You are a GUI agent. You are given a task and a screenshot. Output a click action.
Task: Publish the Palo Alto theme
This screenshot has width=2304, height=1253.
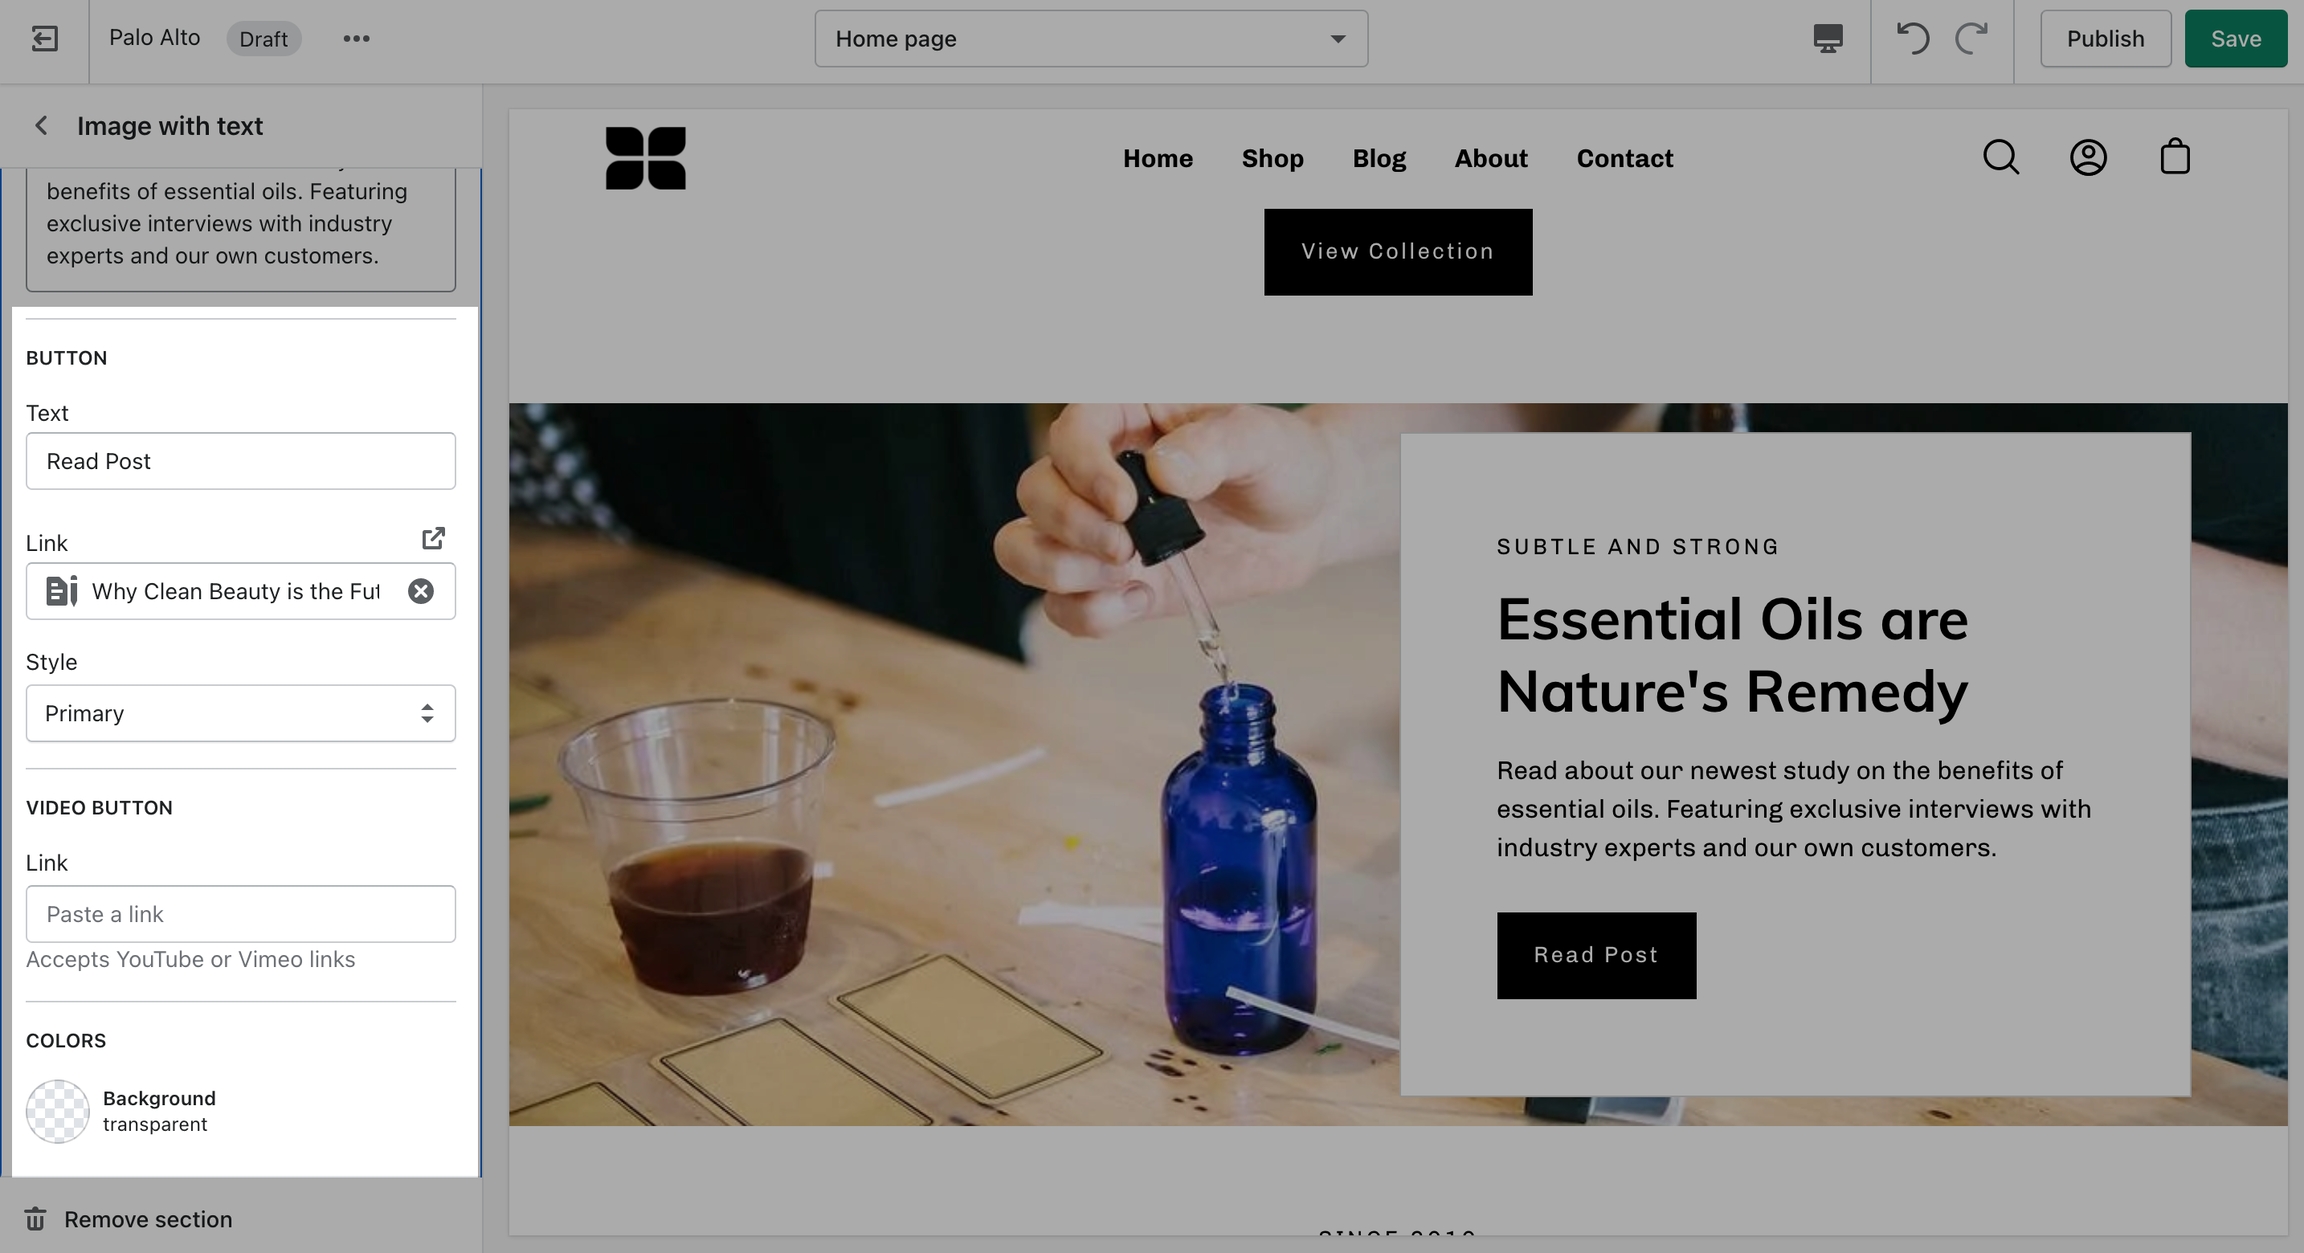point(2105,39)
